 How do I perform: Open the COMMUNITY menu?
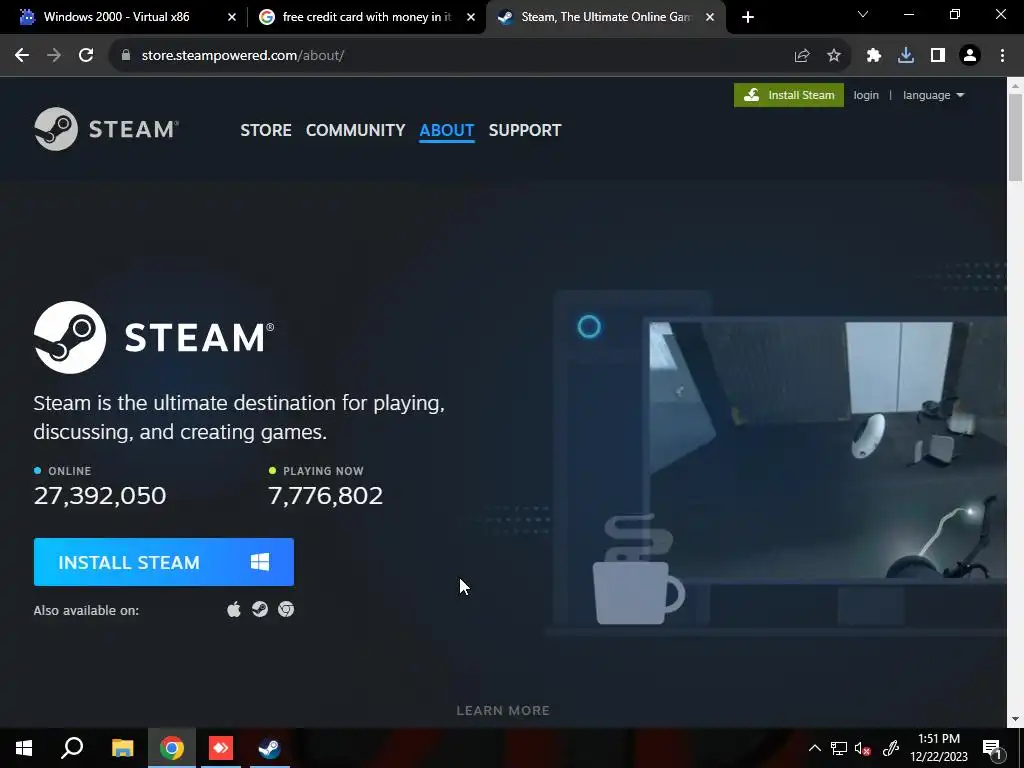tap(355, 130)
